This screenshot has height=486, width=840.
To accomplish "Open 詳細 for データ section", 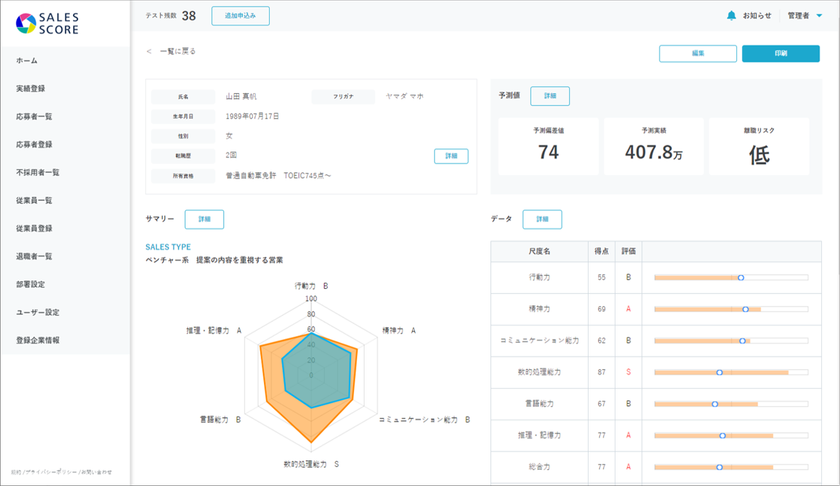I will click(x=542, y=219).
